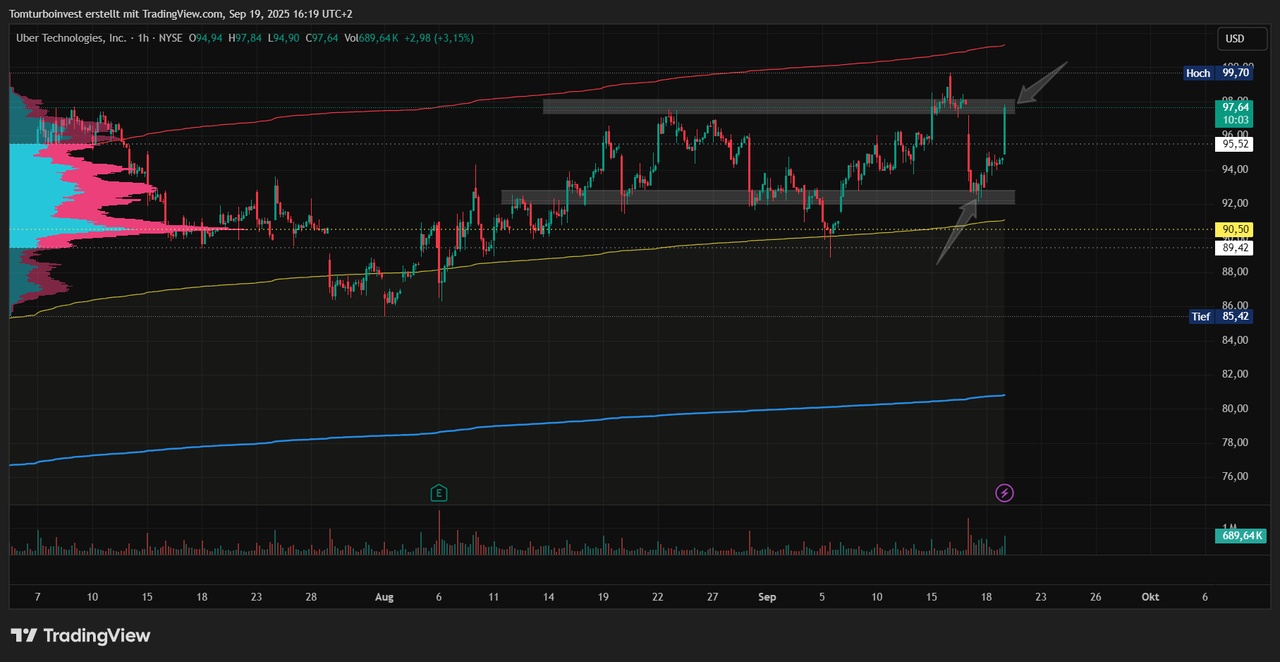Click the 'Okt' label on time axis

pyautogui.click(x=1150, y=597)
